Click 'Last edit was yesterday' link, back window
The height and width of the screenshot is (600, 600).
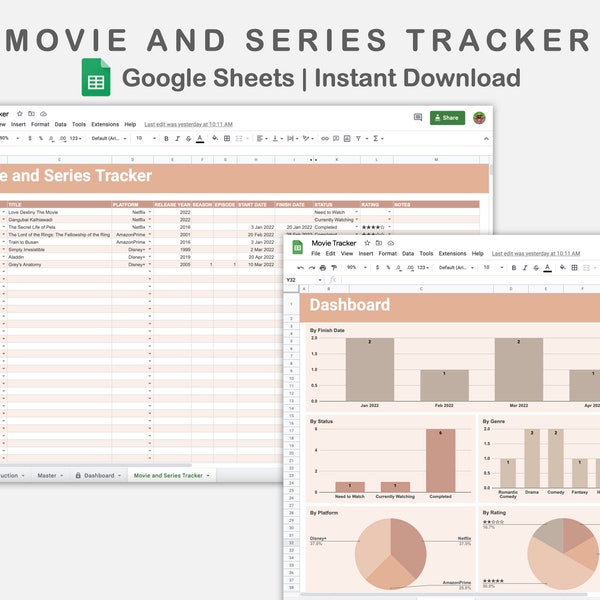click(x=189, y=124)
